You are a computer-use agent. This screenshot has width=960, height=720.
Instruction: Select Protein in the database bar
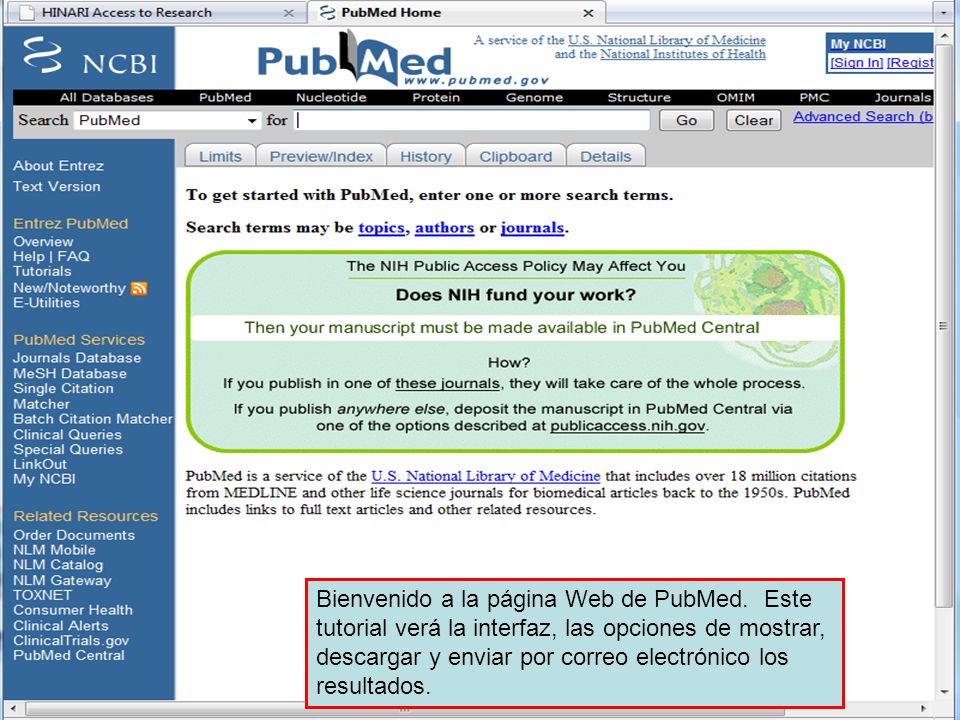tap(436, 97)
